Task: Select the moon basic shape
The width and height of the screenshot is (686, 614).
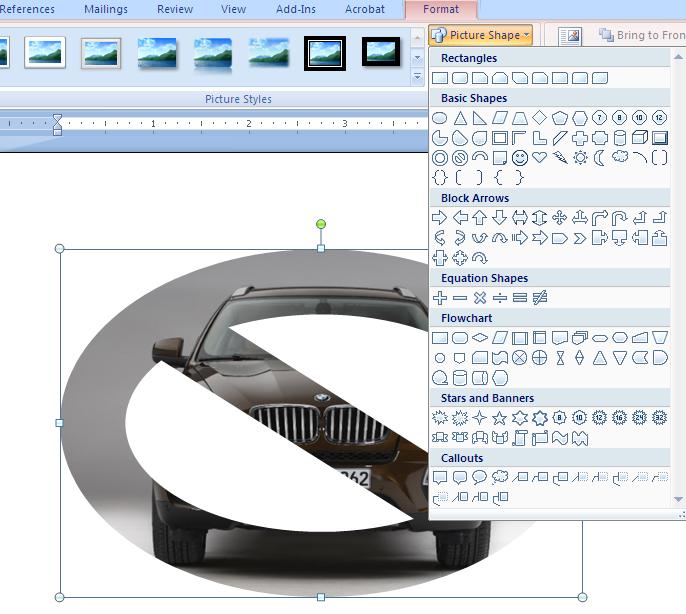Action: click(600, 158)
